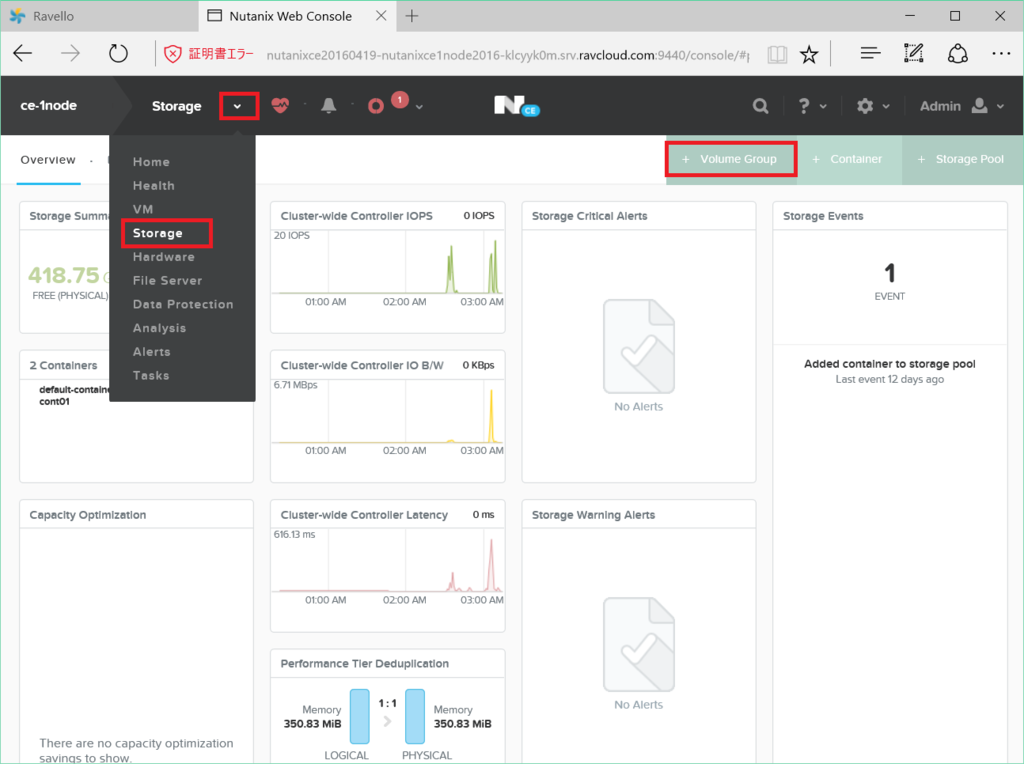Viewport: 1024px width, 764px height.
Task: Click the Admin user avatar icon
Action: pyautogui.click(x=980, y=106)
